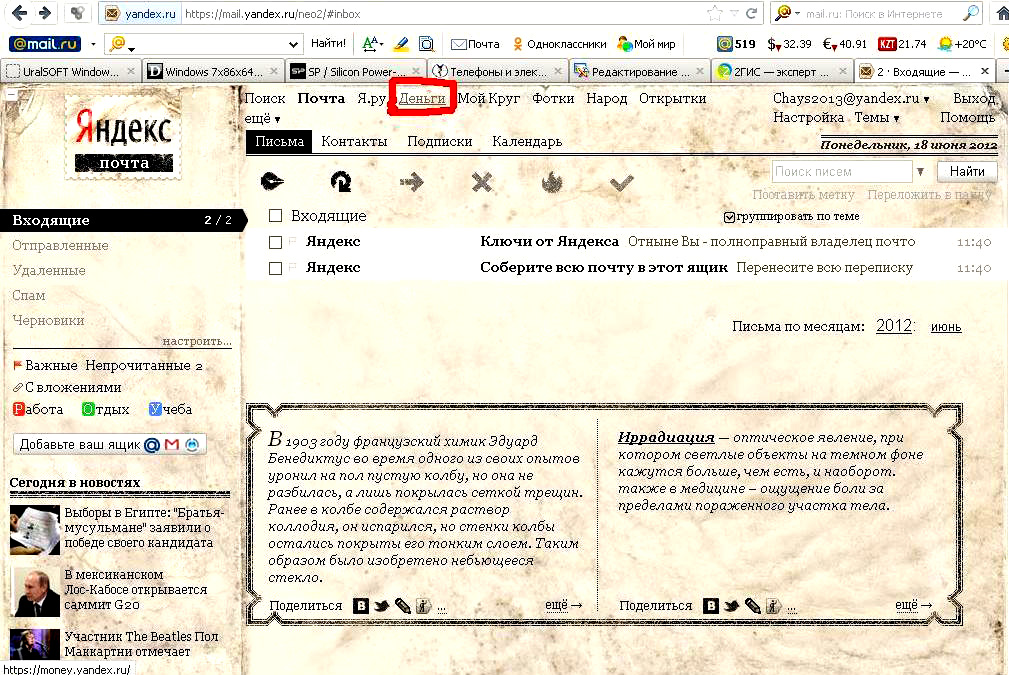The width and height of the screenshot is (1009, 675).
Task: Open the search type dropdown beside the @ icon
Action: coord(131,48)
